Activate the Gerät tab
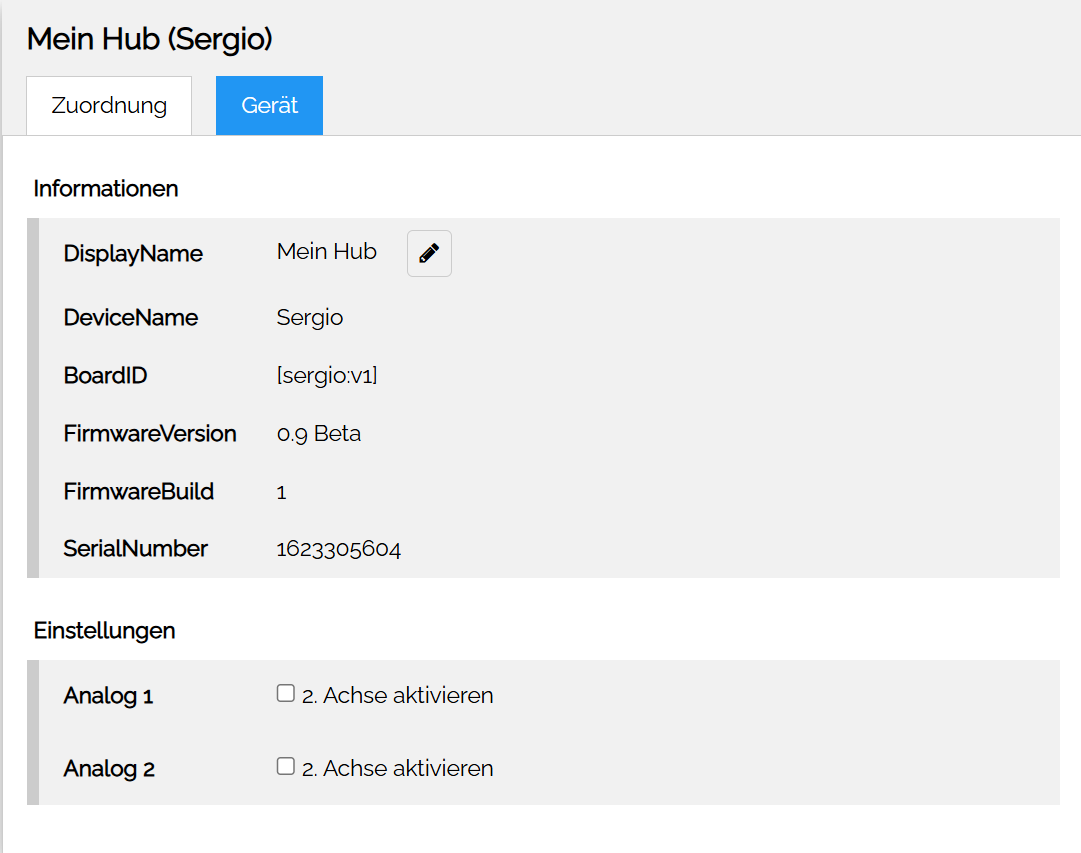Image resolution: width=1081 pixels, height=853 pixels. pyautogui.click(x=269, y=104)
